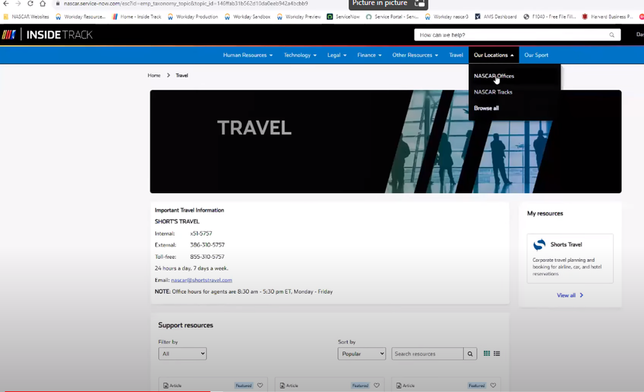Reload the page with browser refresh icon
The image size is (644, 392).
(x=30, y=3)
